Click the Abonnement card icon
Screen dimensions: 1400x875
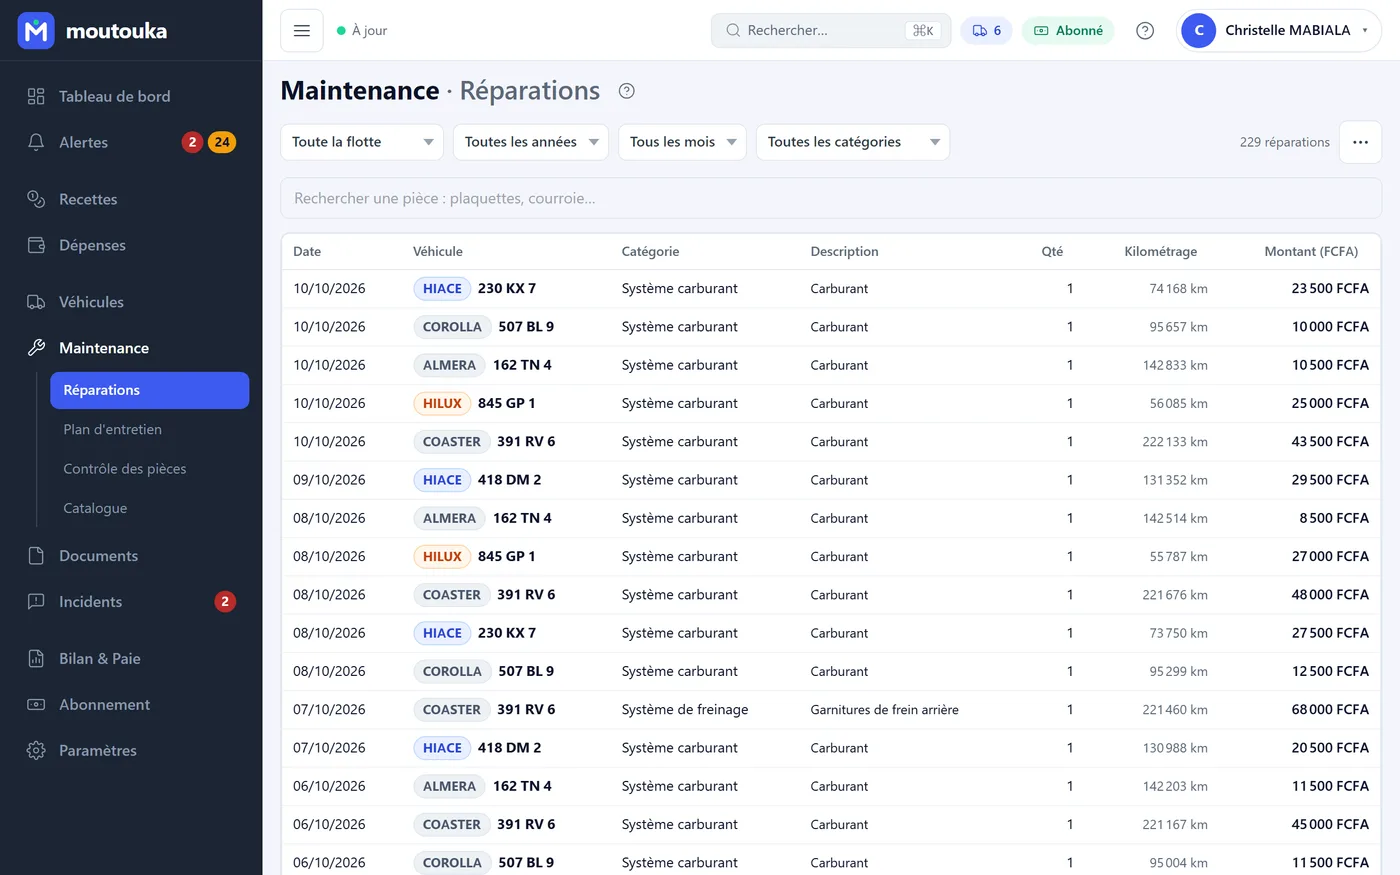36,705
